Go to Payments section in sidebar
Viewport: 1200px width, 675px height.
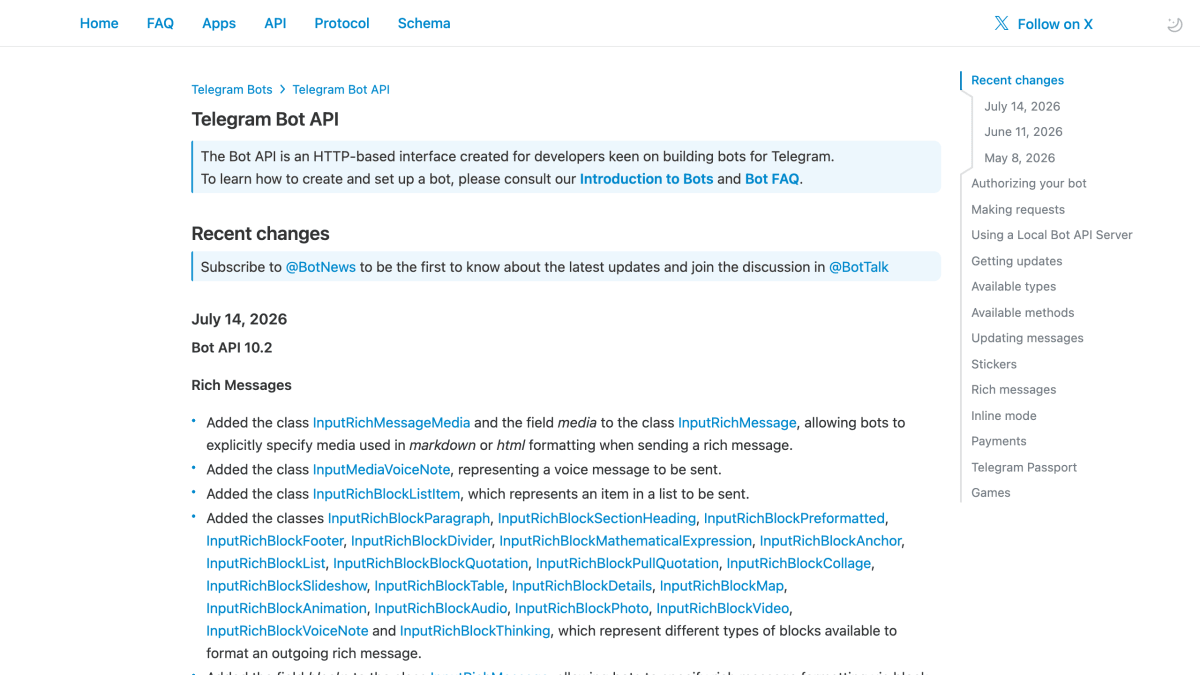[x=999, y=441]
